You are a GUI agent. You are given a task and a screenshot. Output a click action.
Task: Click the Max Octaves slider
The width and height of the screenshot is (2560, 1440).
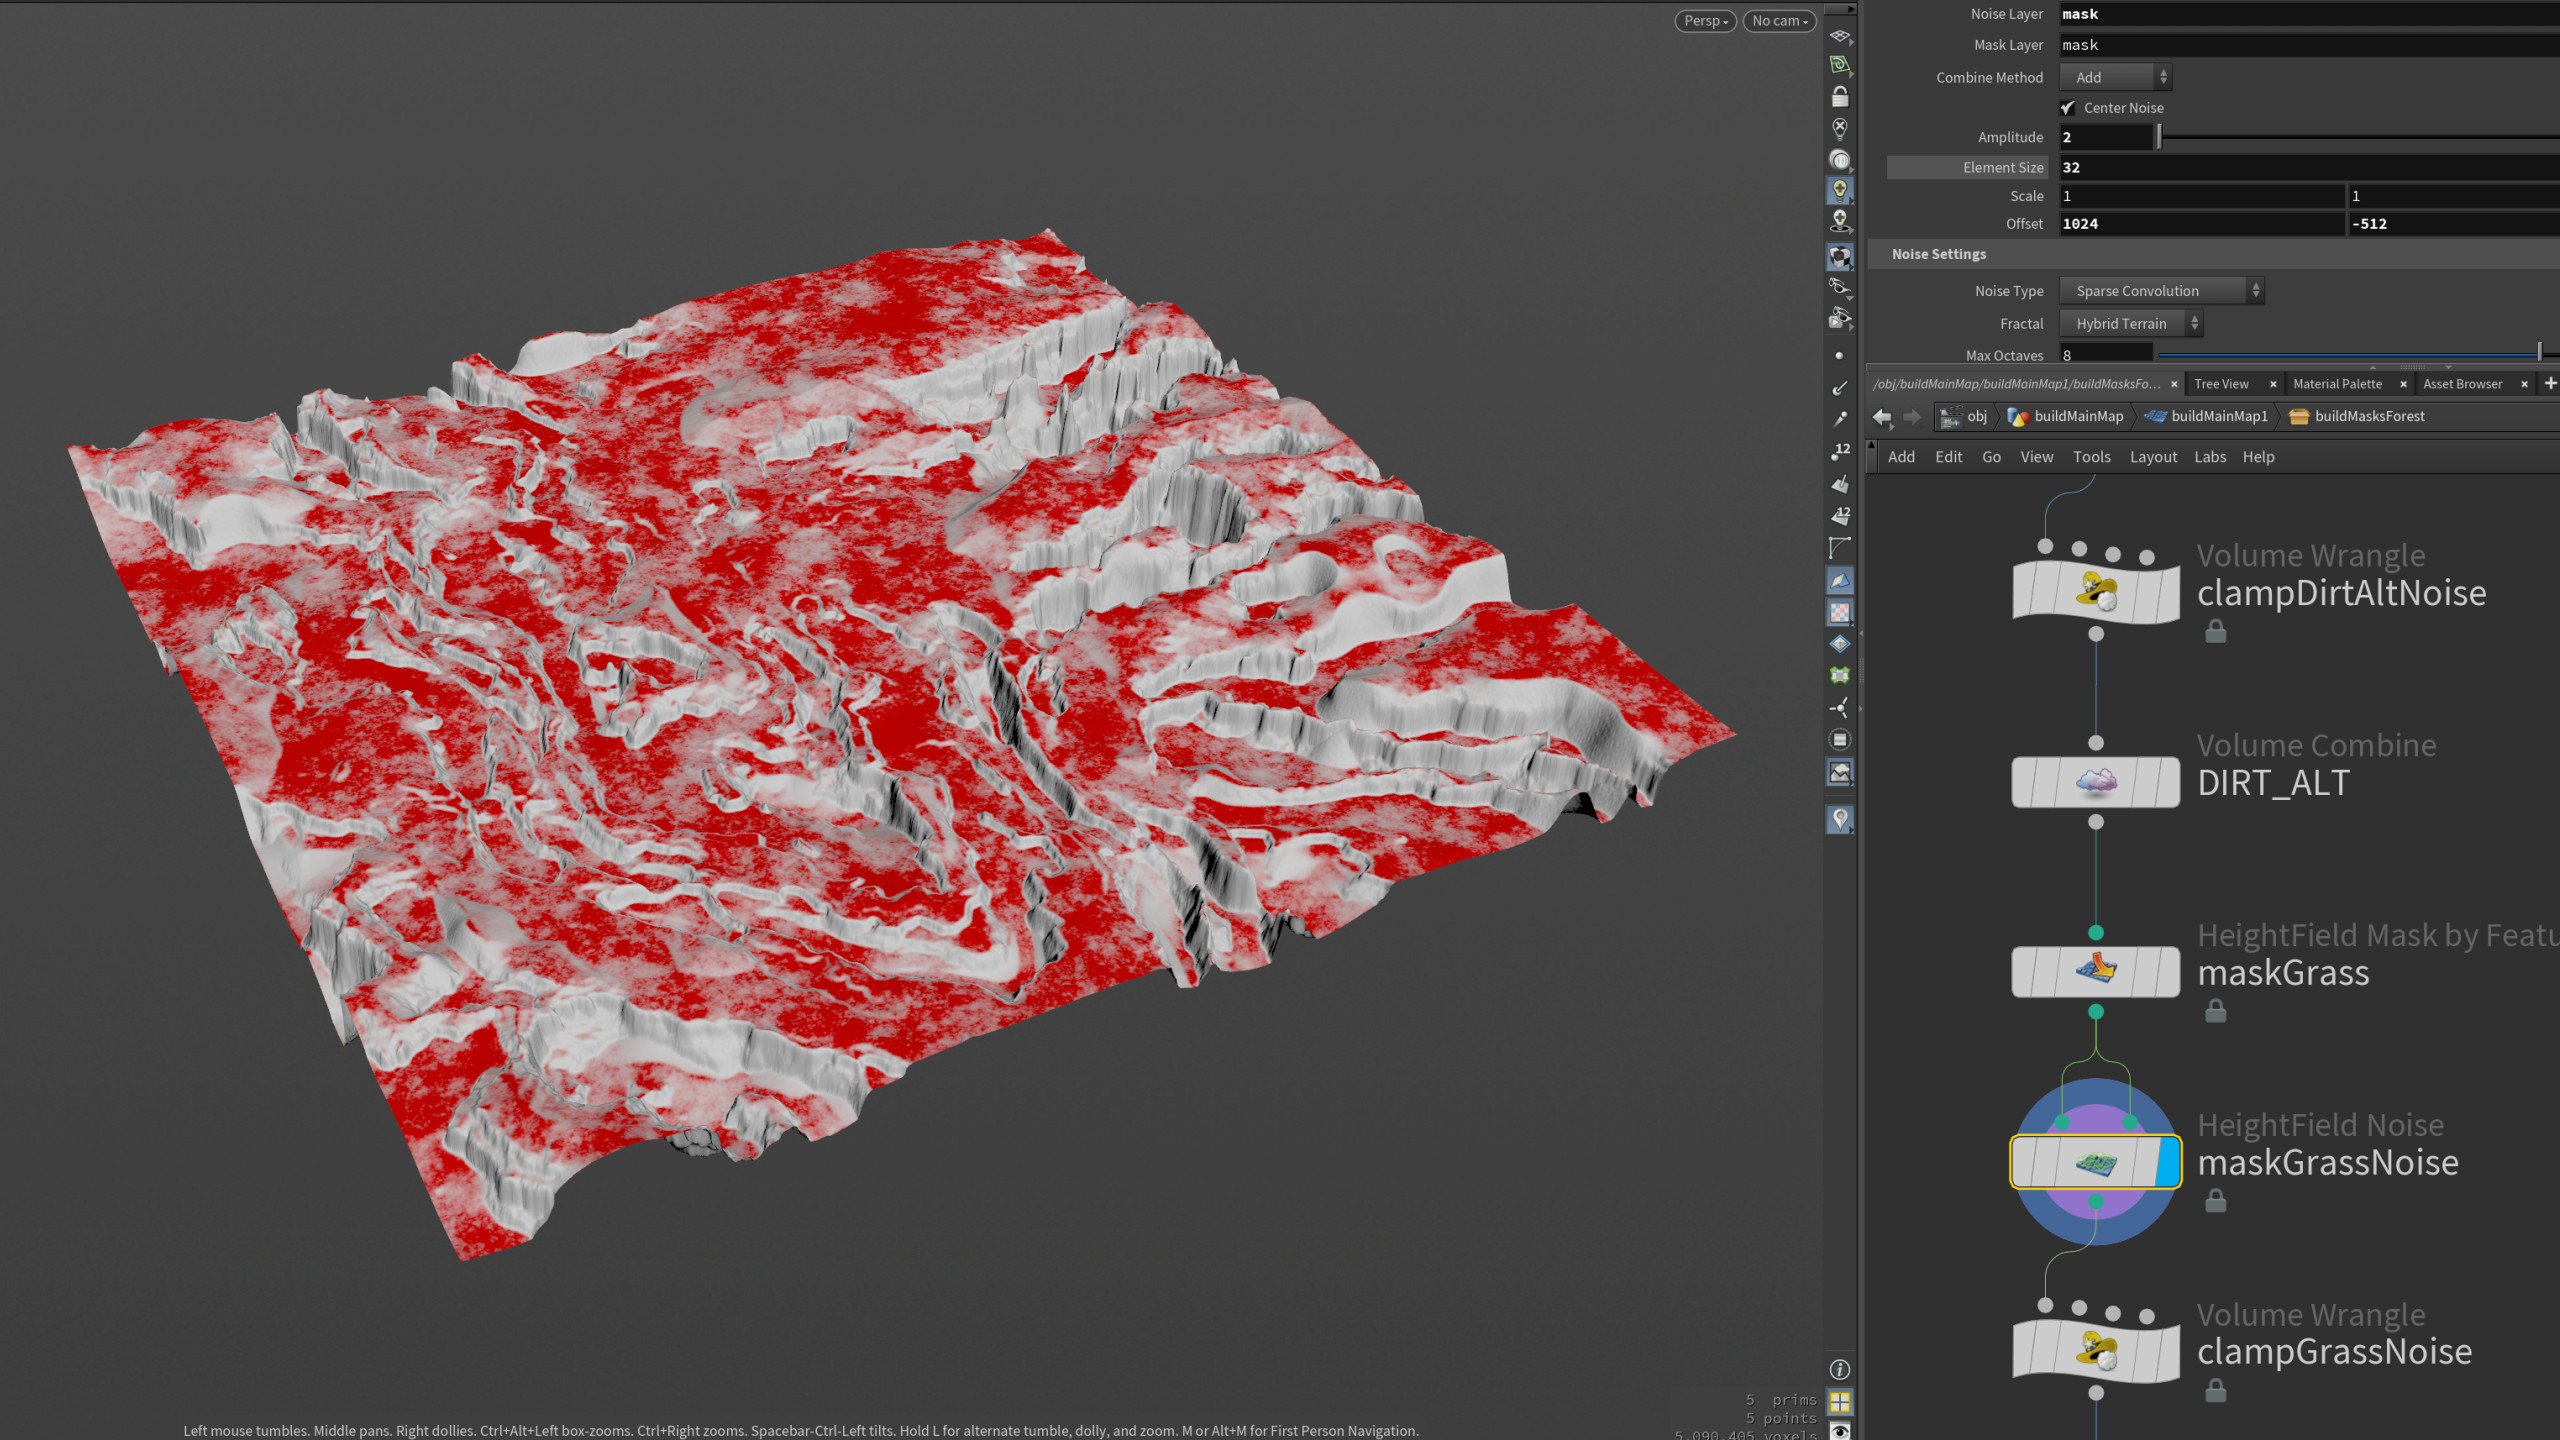(2350, 353)
